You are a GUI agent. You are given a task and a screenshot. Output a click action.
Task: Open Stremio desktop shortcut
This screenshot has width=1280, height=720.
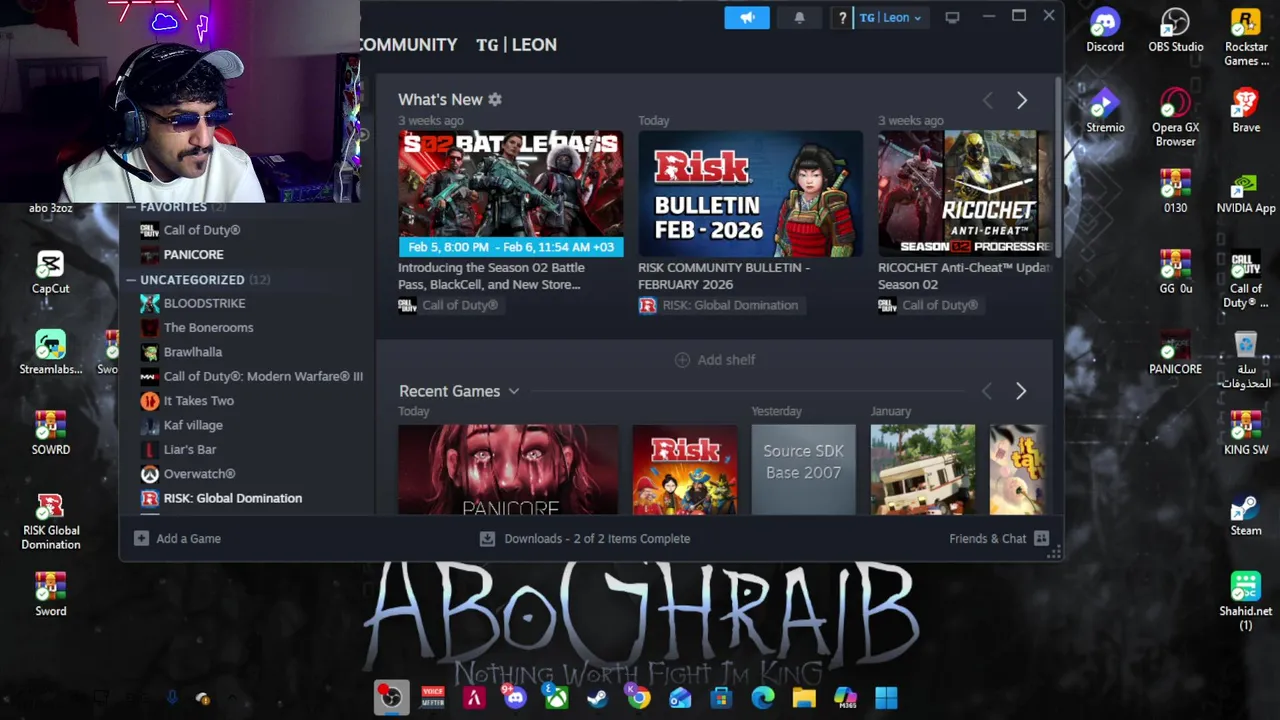coord(1105,111)
